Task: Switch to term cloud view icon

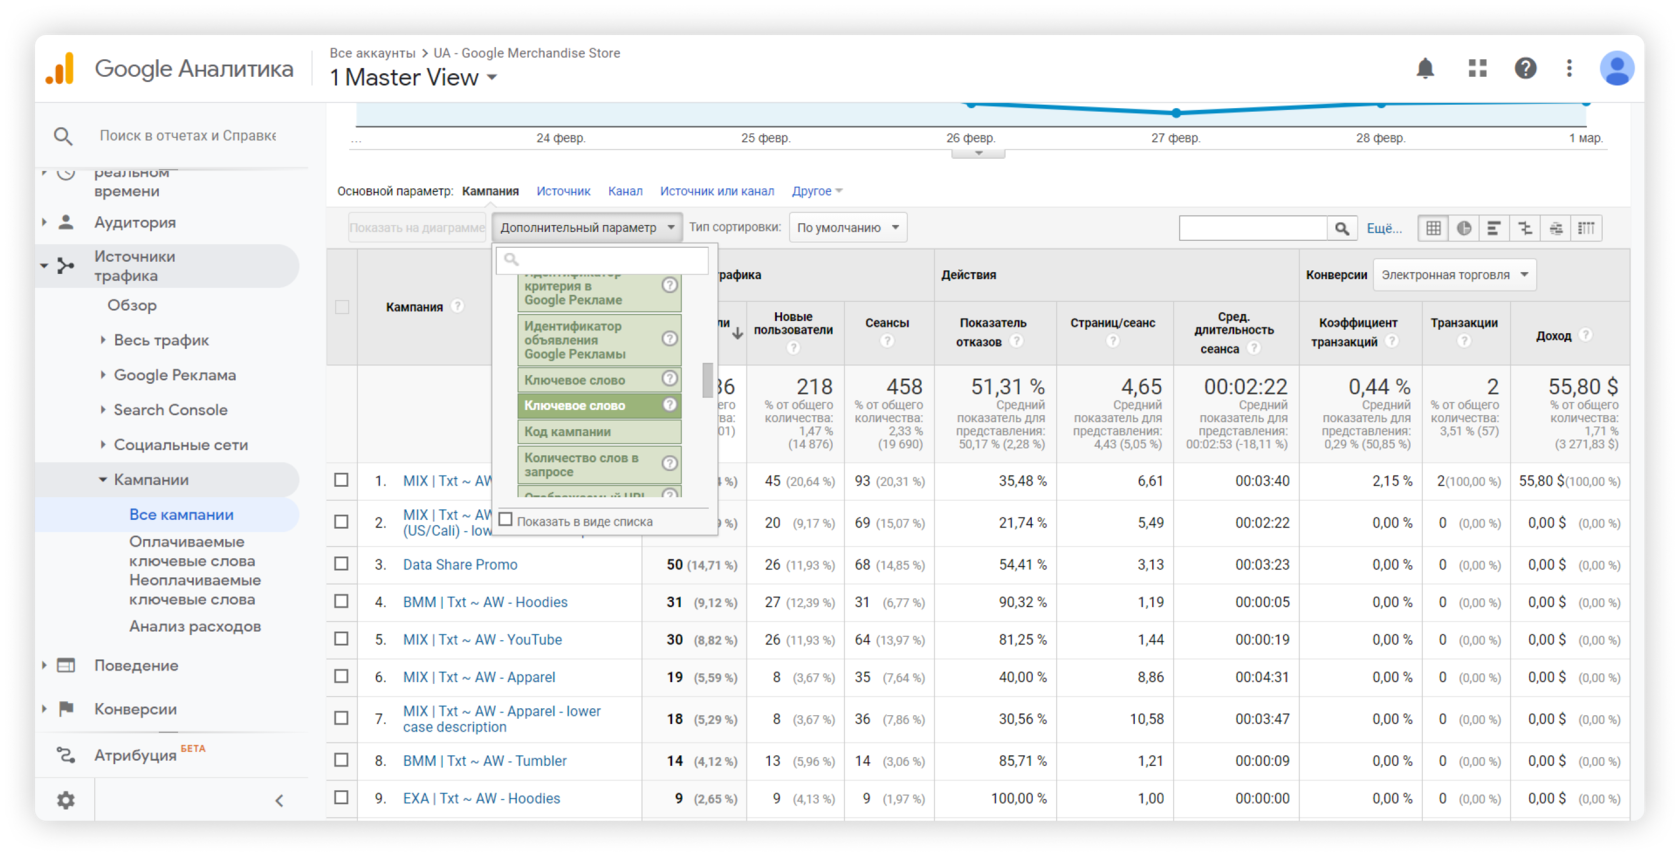Action: tap(1556, 228)
